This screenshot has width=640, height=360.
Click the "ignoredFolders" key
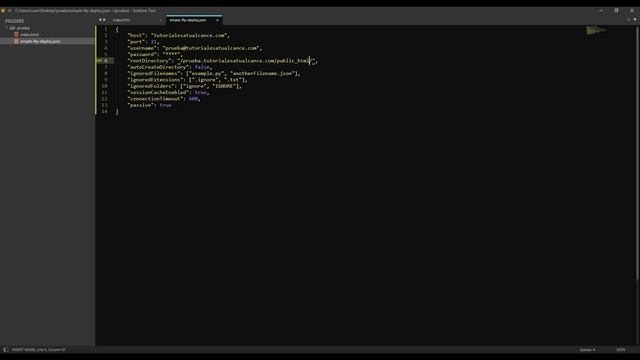click(x=151, y=86)
